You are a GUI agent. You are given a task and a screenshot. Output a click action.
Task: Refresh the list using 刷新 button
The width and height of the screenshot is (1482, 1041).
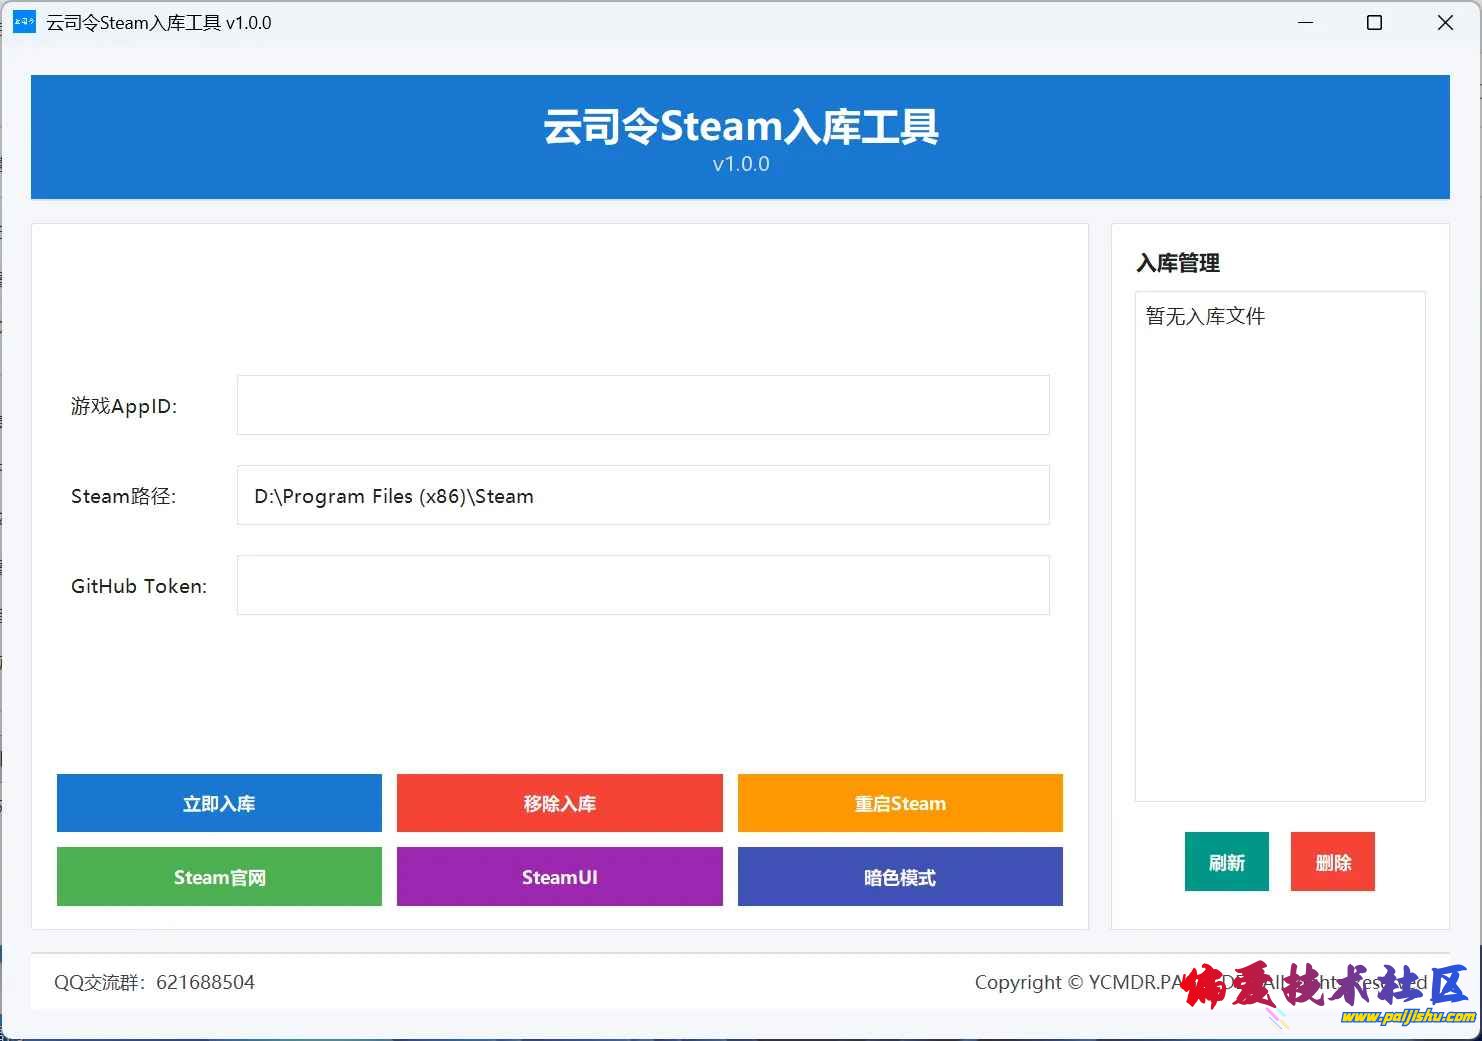(1226, 862)
